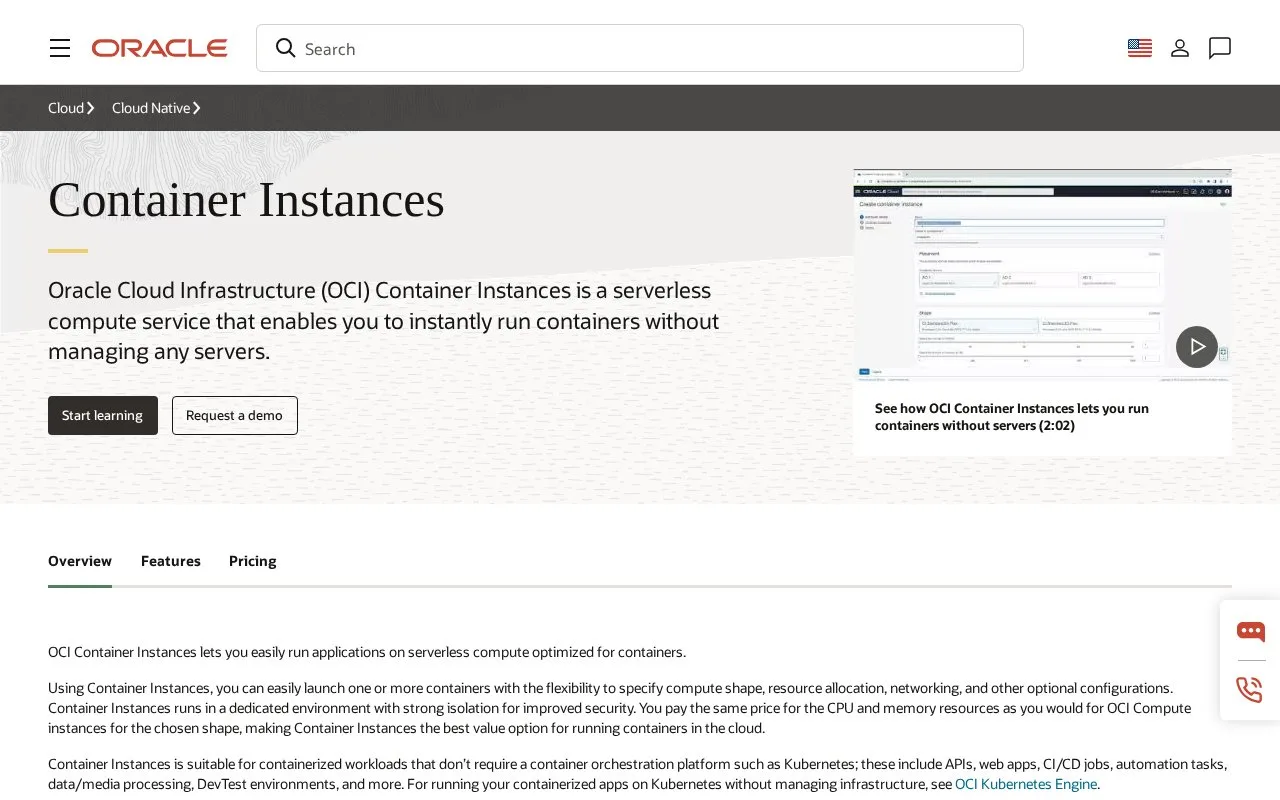
Task: Open the hamburger navigation menu
Action: tap(60, 48)
